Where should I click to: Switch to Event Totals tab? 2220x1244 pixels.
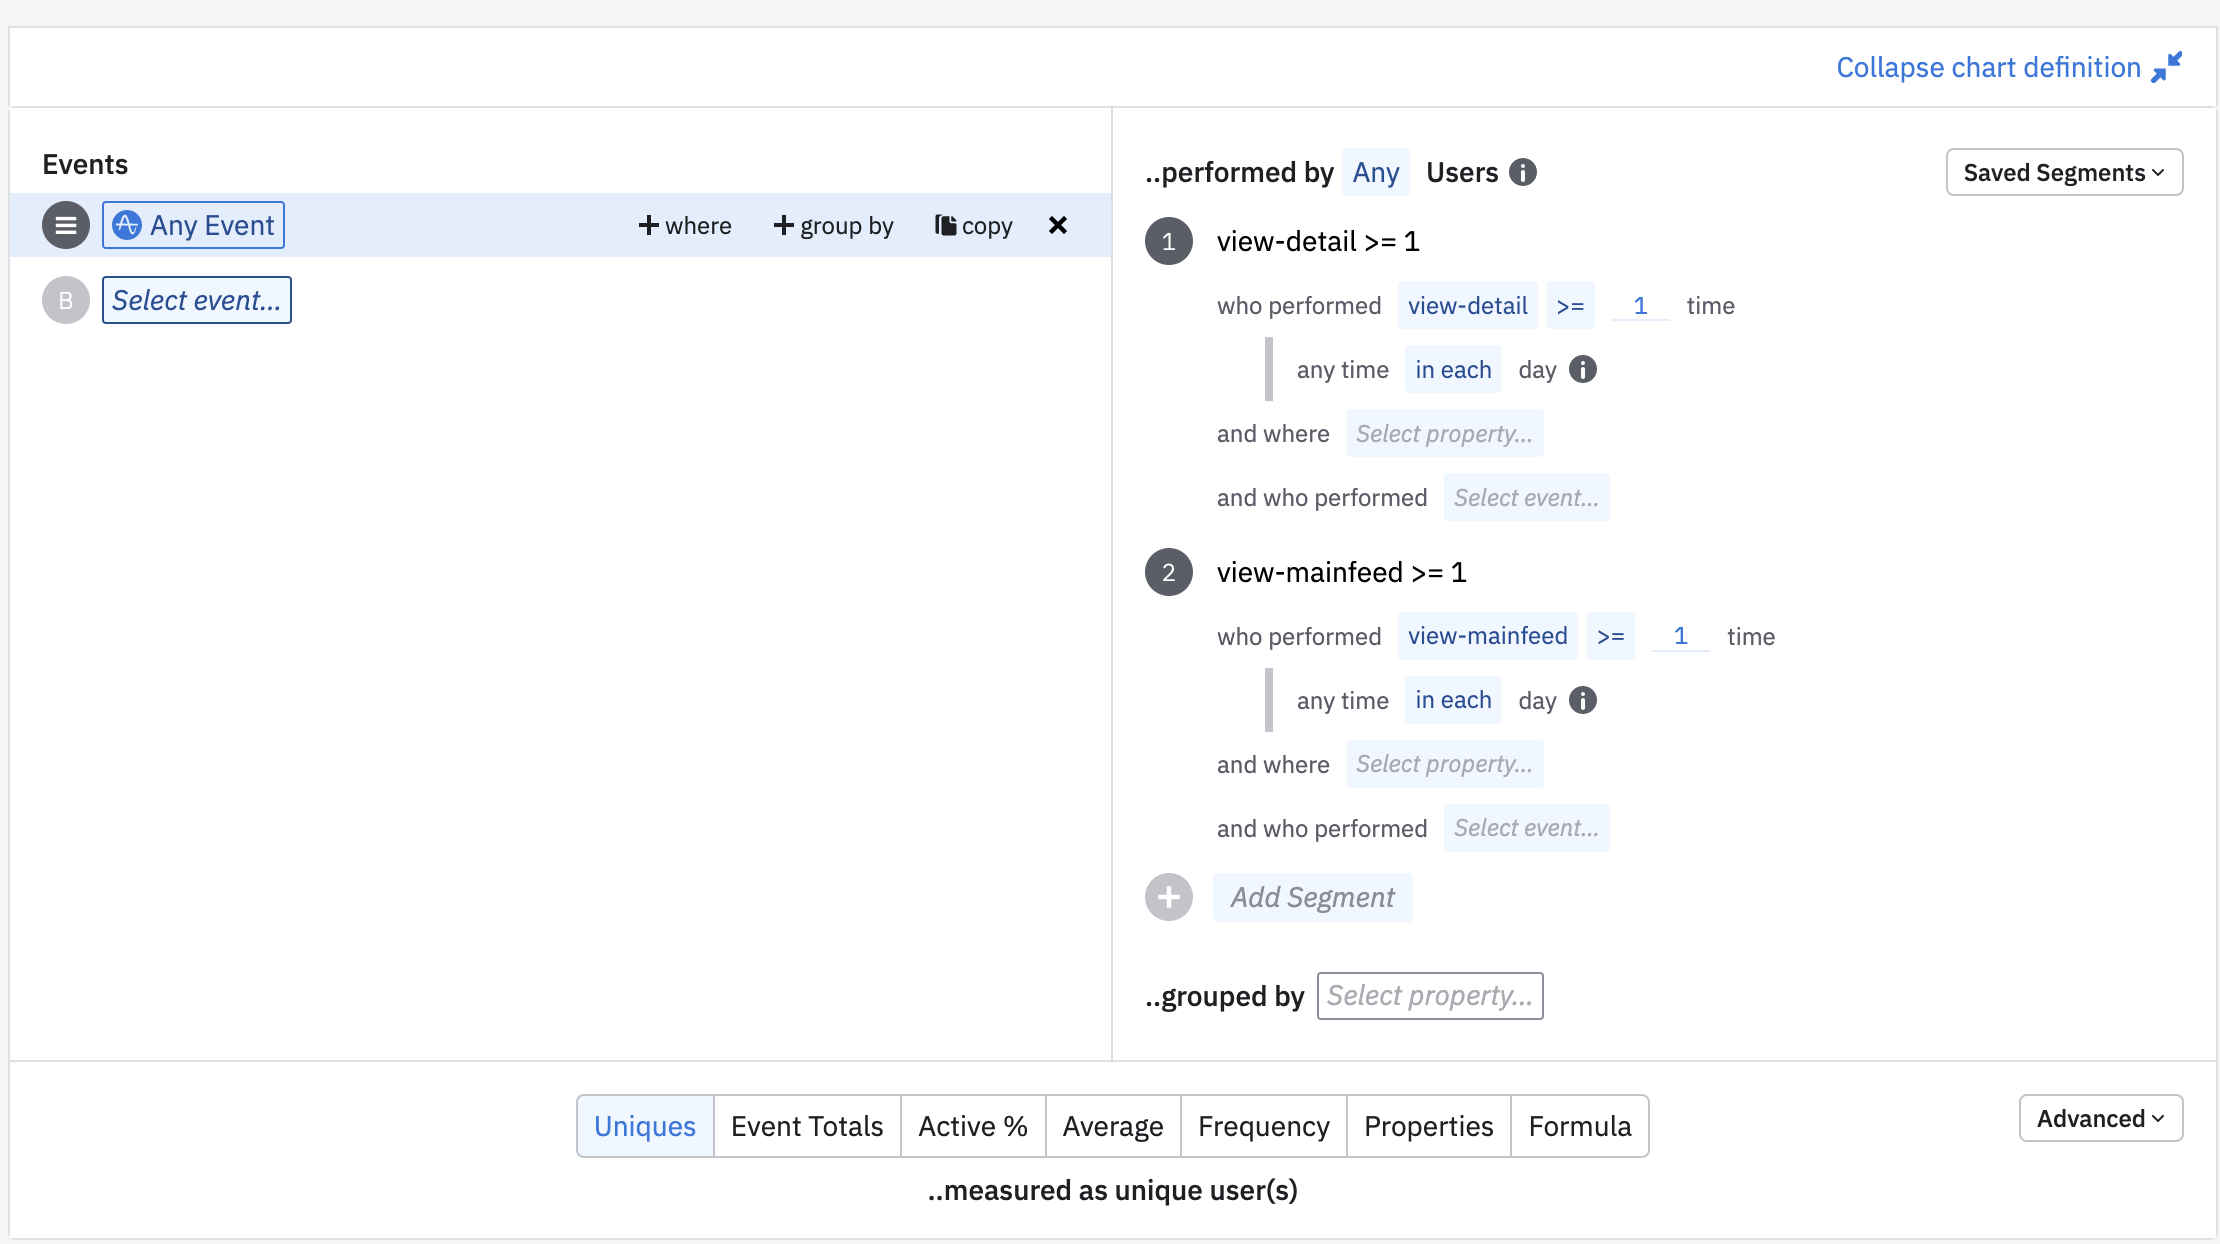click(806, 1126)
